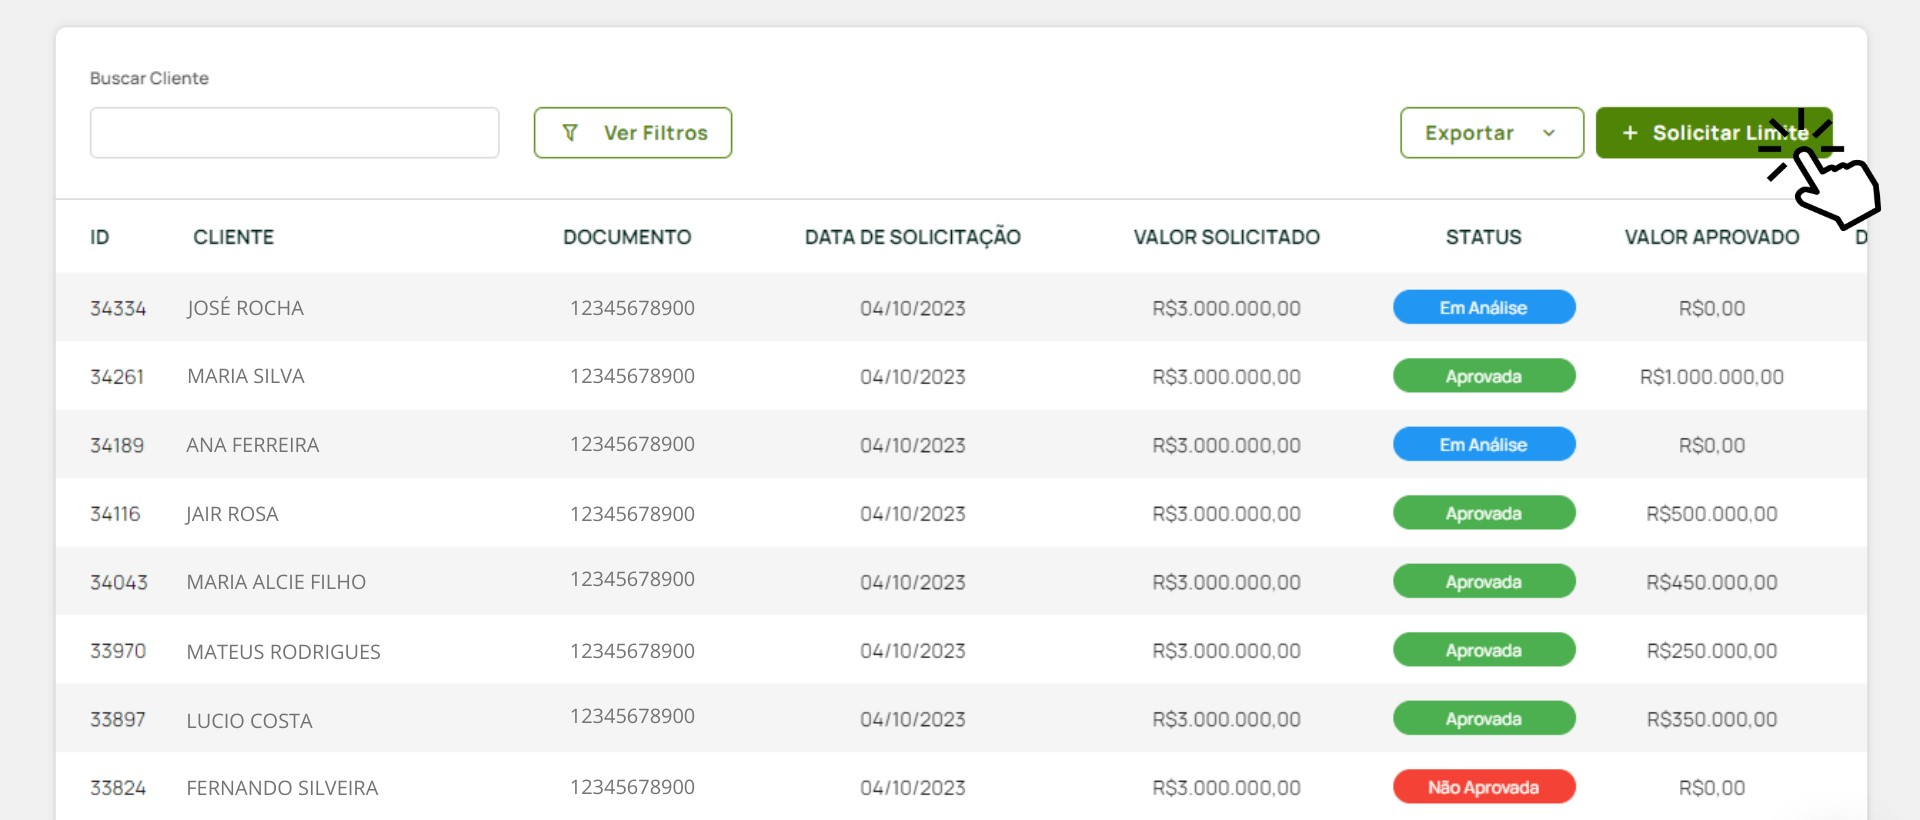Screen dimensions: 1920x820
Task: Open request ID 34116
Action: [x=115, y=514]
